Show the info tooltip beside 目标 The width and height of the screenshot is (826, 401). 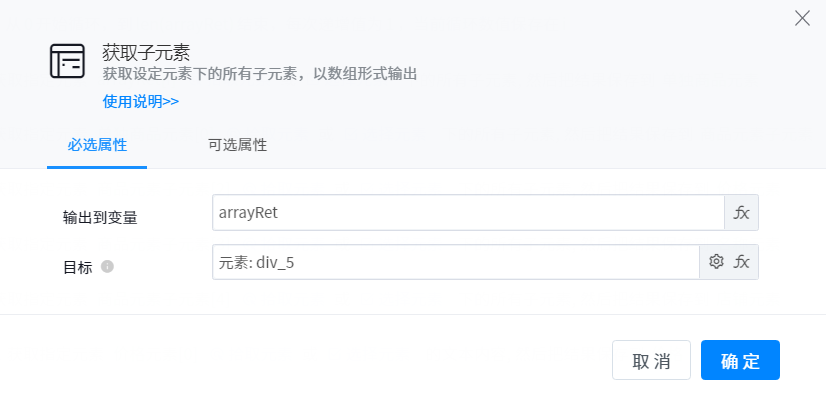[107, 266]
